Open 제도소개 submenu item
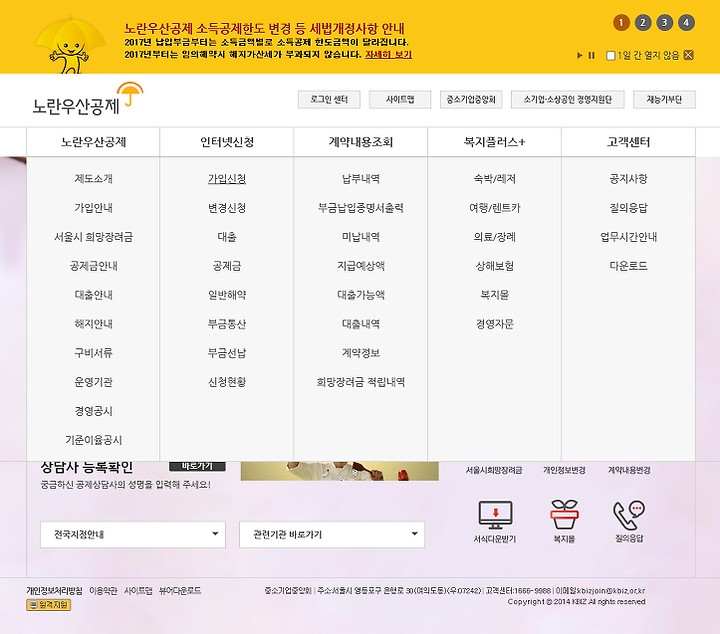720x634 pixels. pos(93,179)
